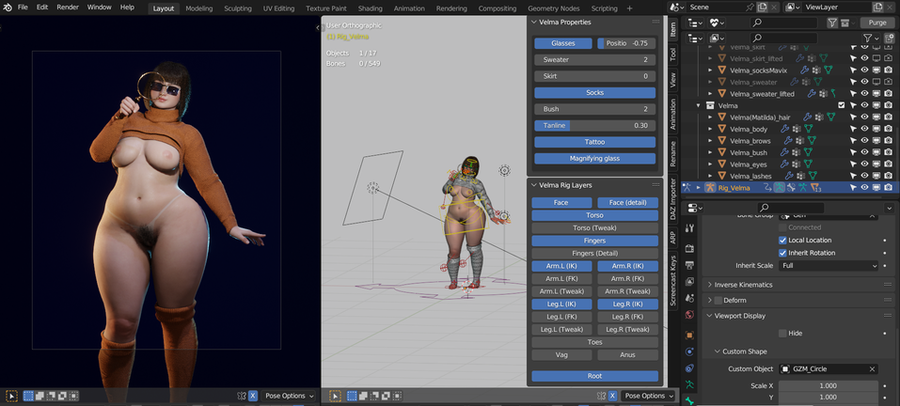
Task: Toggle the Glasses button
Action: point(563,44)
